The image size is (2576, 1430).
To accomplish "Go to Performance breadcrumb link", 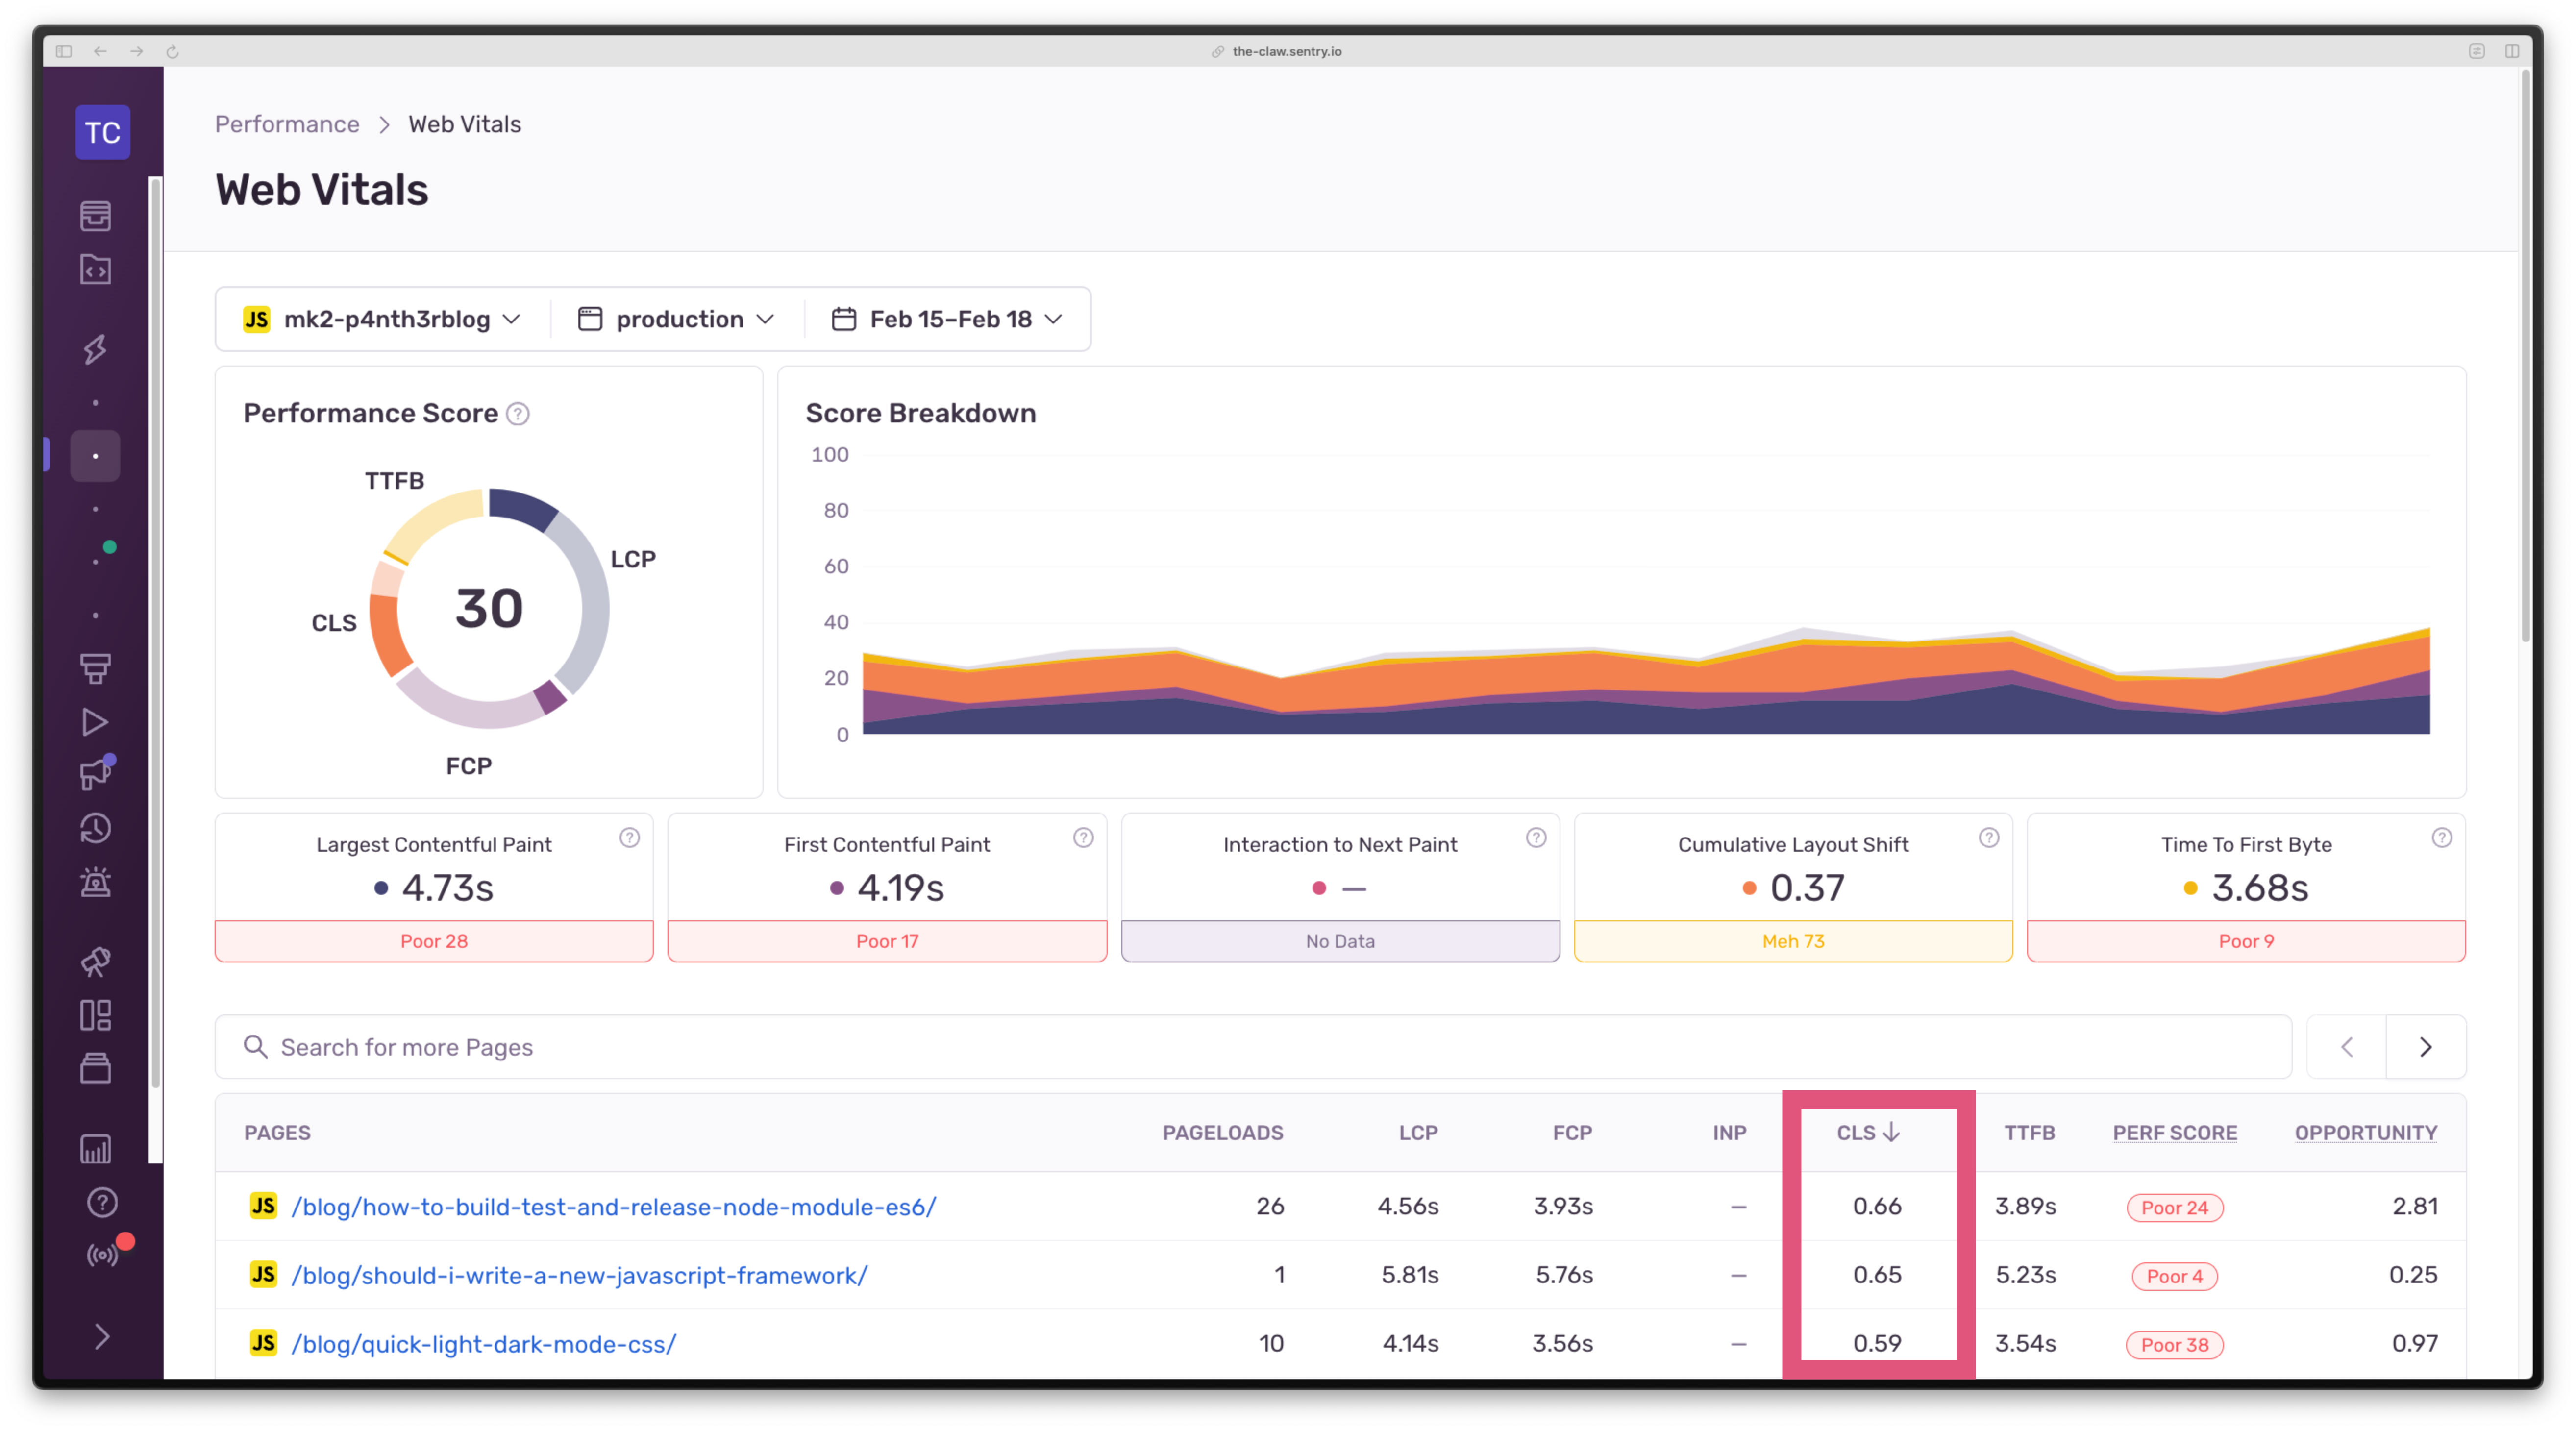I will tap(287, 124).
